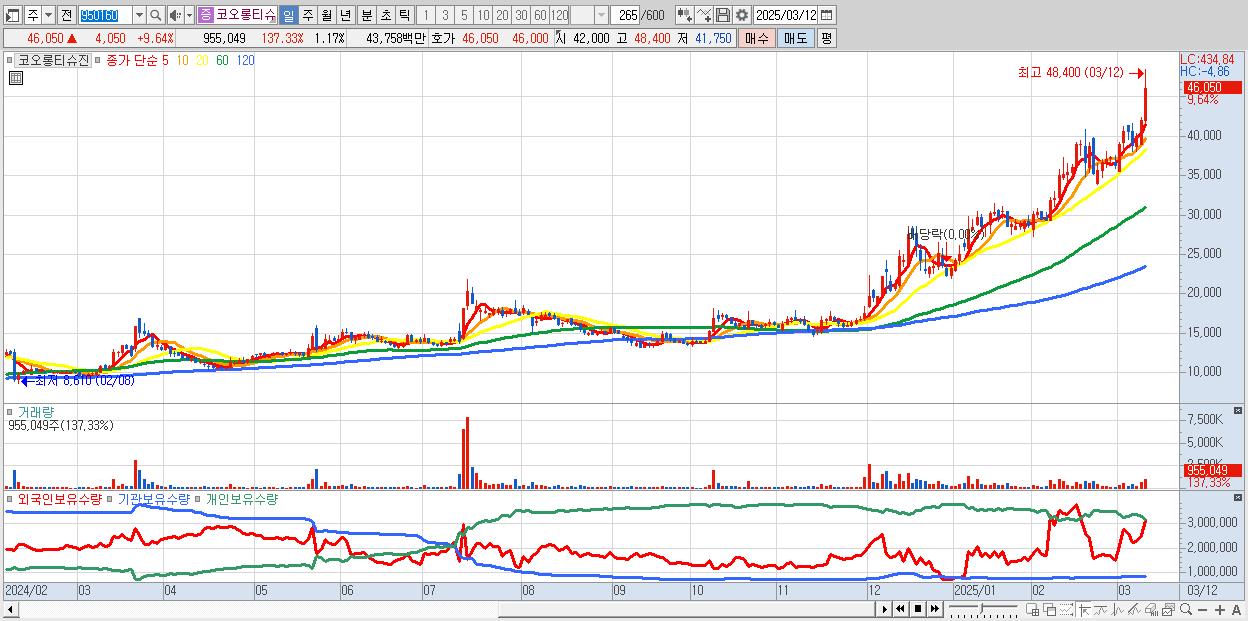Click the 매수 buy button

[757, 38]
